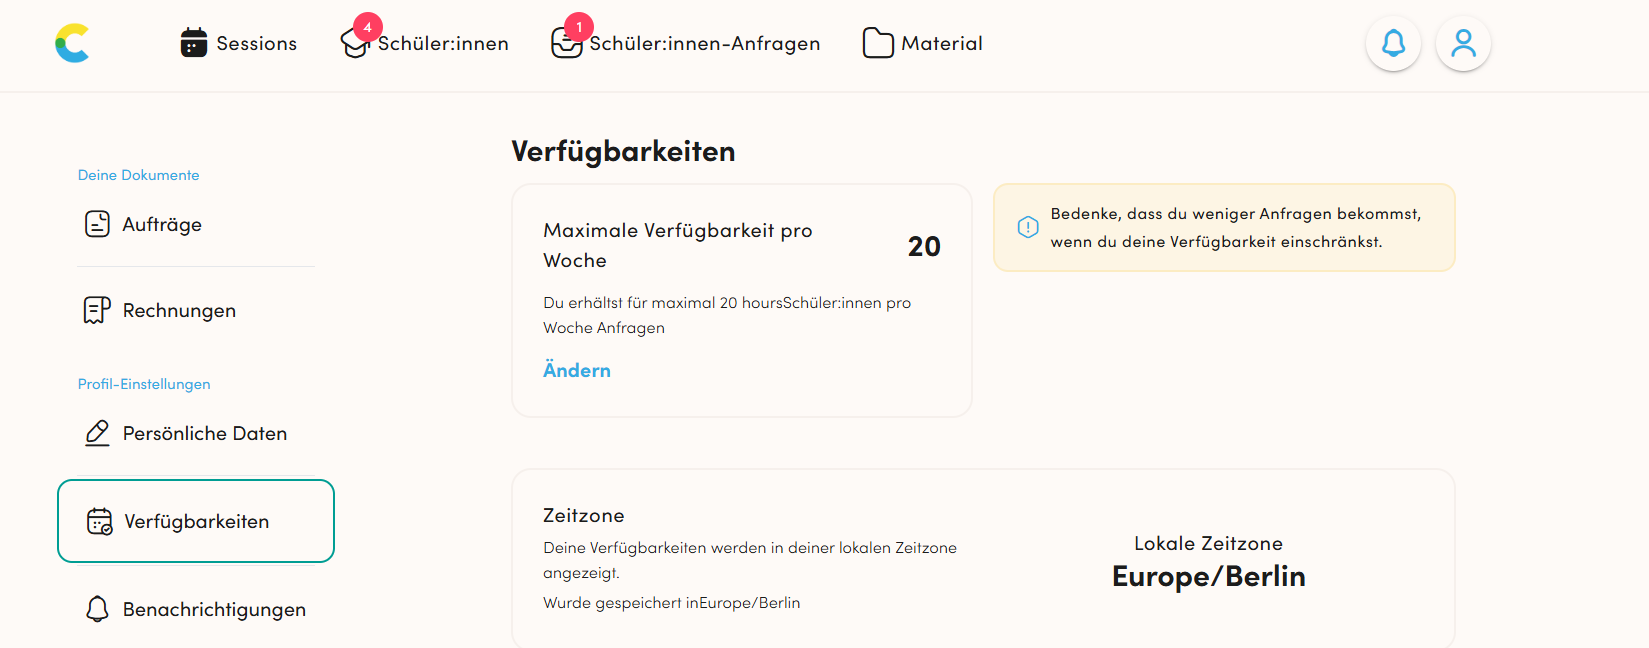The image size is (1649, 648).
Task: Click the info icon in warning banner
Action: tap(1028, 227)
